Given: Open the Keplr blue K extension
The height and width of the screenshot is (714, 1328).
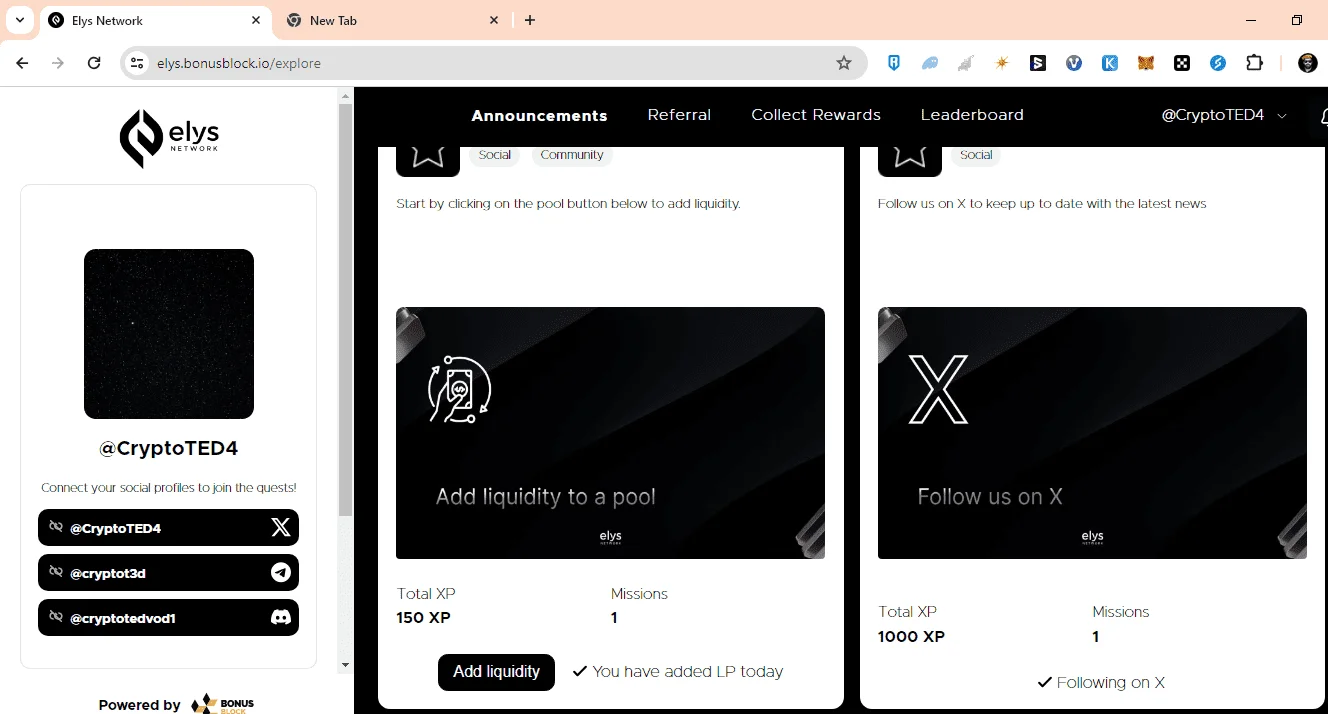Looking at the screenshot, I should click(1110, 63).
